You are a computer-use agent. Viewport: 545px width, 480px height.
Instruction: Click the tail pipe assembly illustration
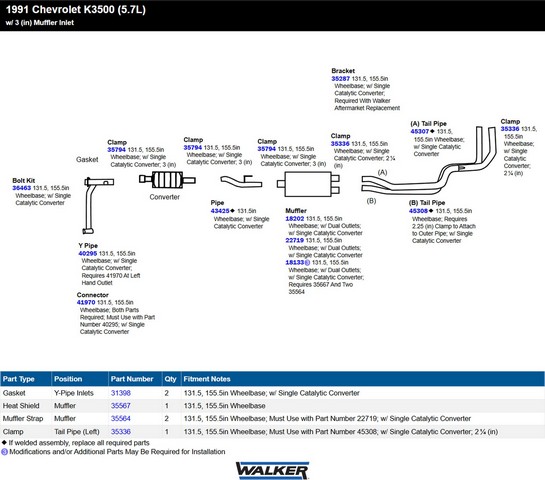click(x=428, y=160)
